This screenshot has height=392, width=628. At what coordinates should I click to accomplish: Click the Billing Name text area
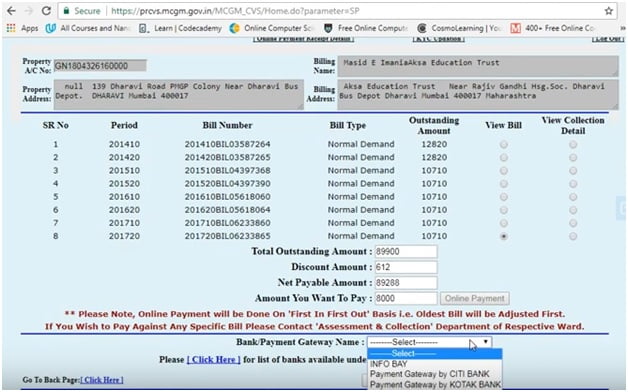click(478, 66)
